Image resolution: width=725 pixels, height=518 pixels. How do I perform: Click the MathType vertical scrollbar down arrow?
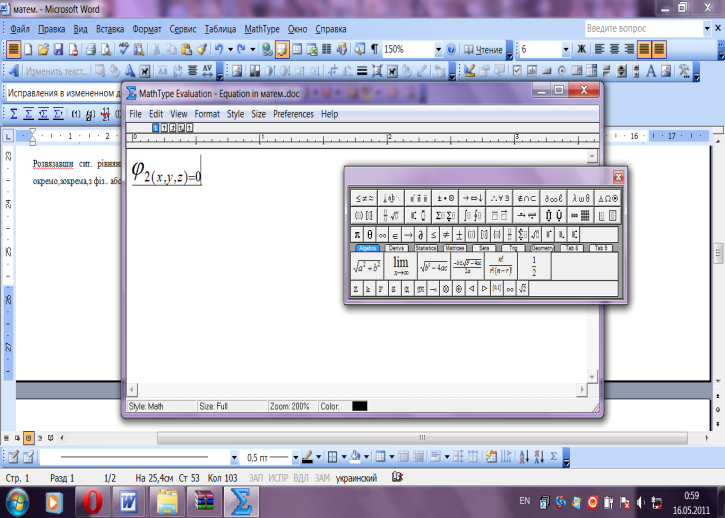[x=592, y=377]
